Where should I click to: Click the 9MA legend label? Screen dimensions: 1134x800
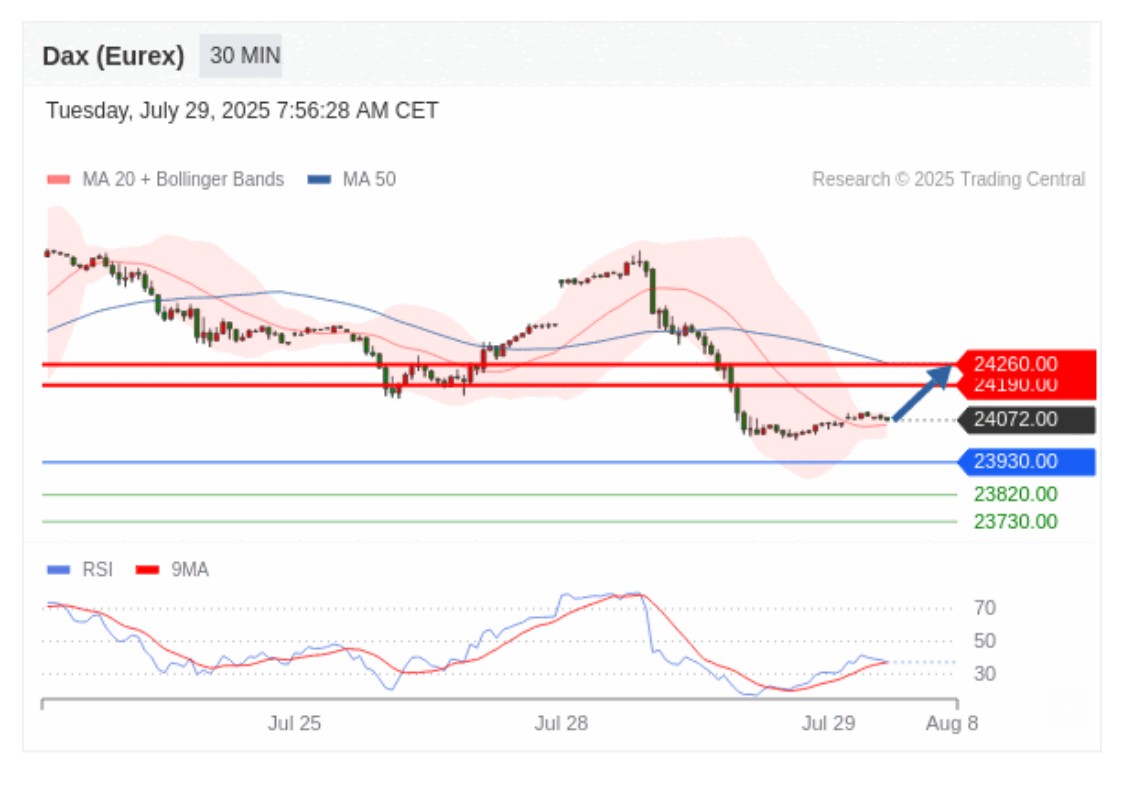tap(190, 570)
